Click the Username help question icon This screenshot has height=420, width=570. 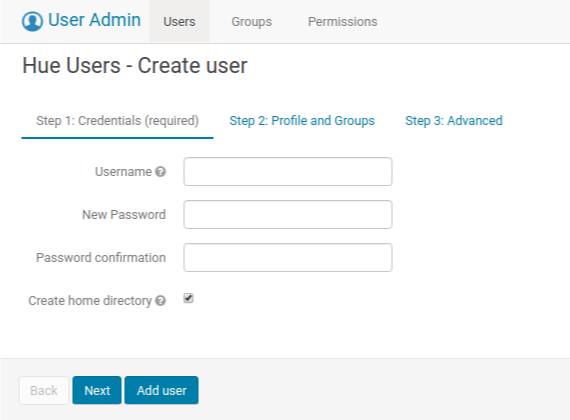click(x=160, y=172)
